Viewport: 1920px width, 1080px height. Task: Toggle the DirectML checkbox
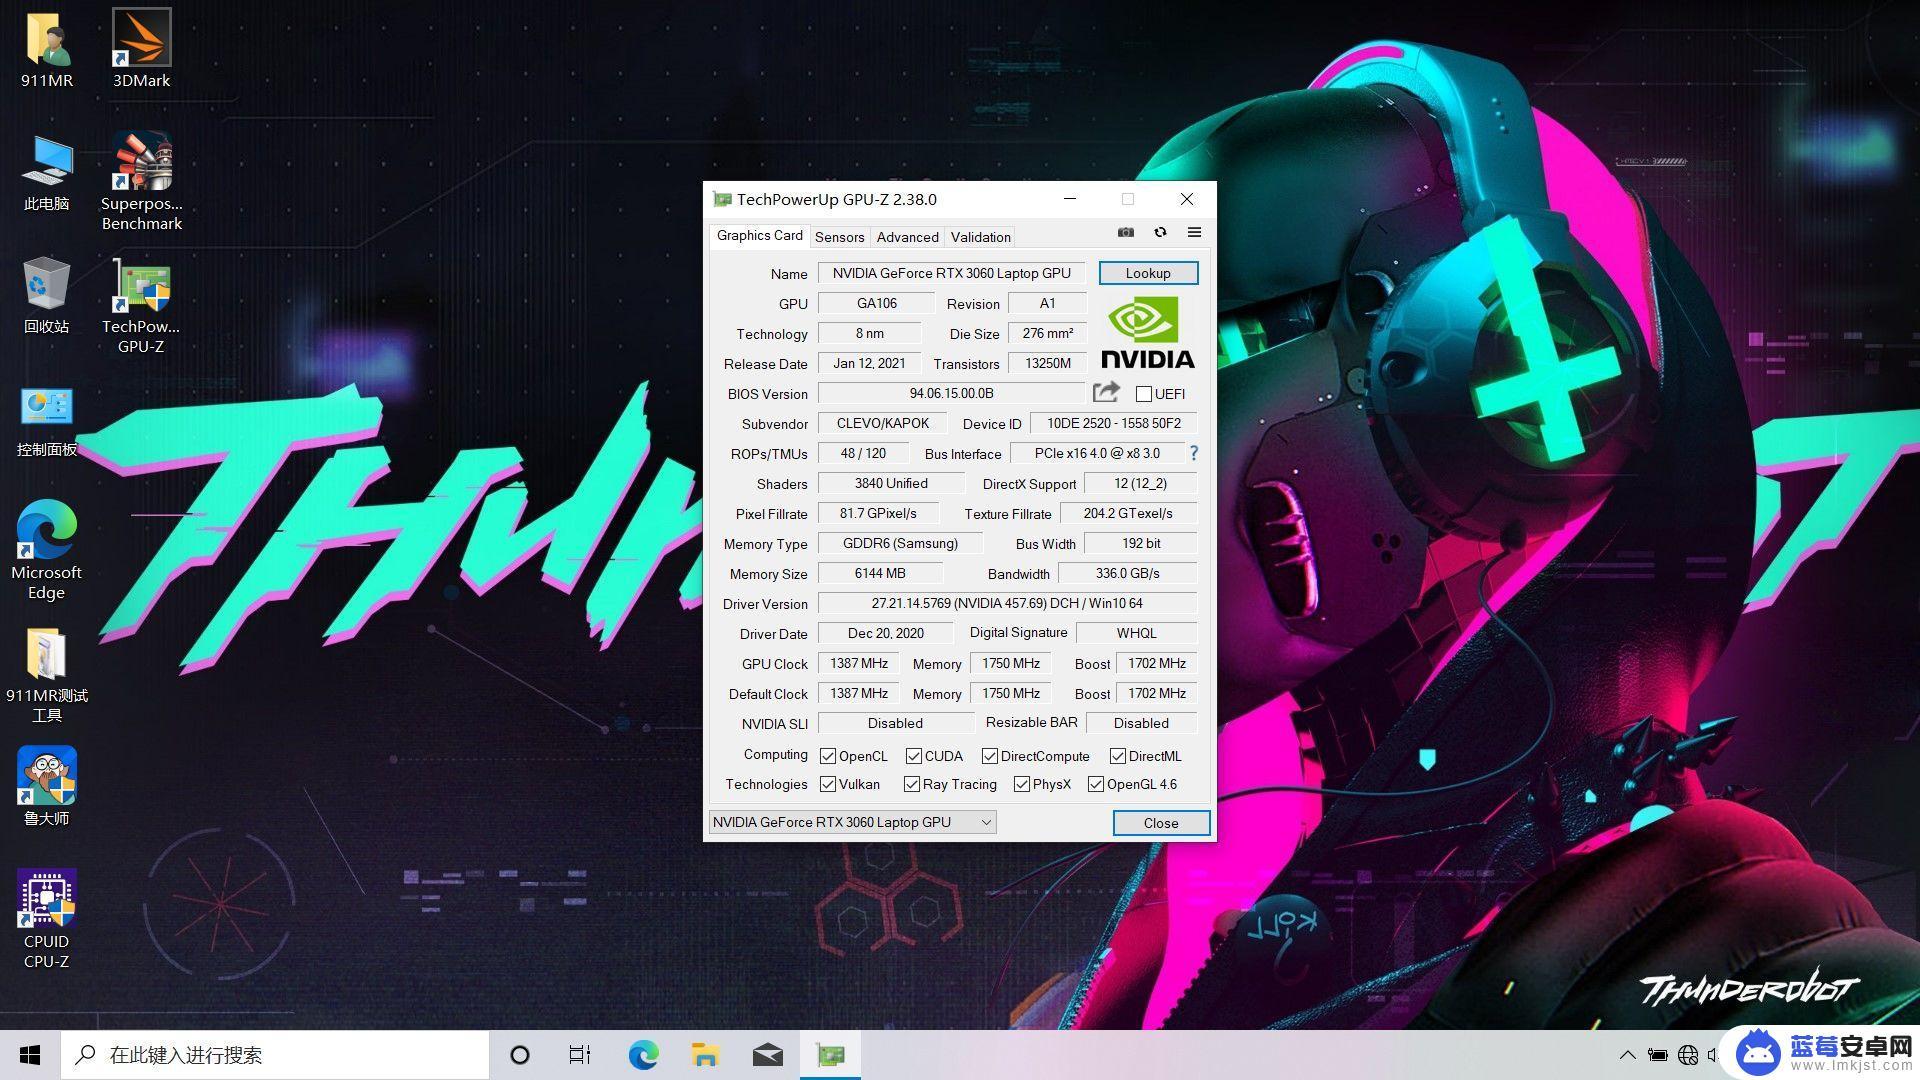coord(1118,756)
